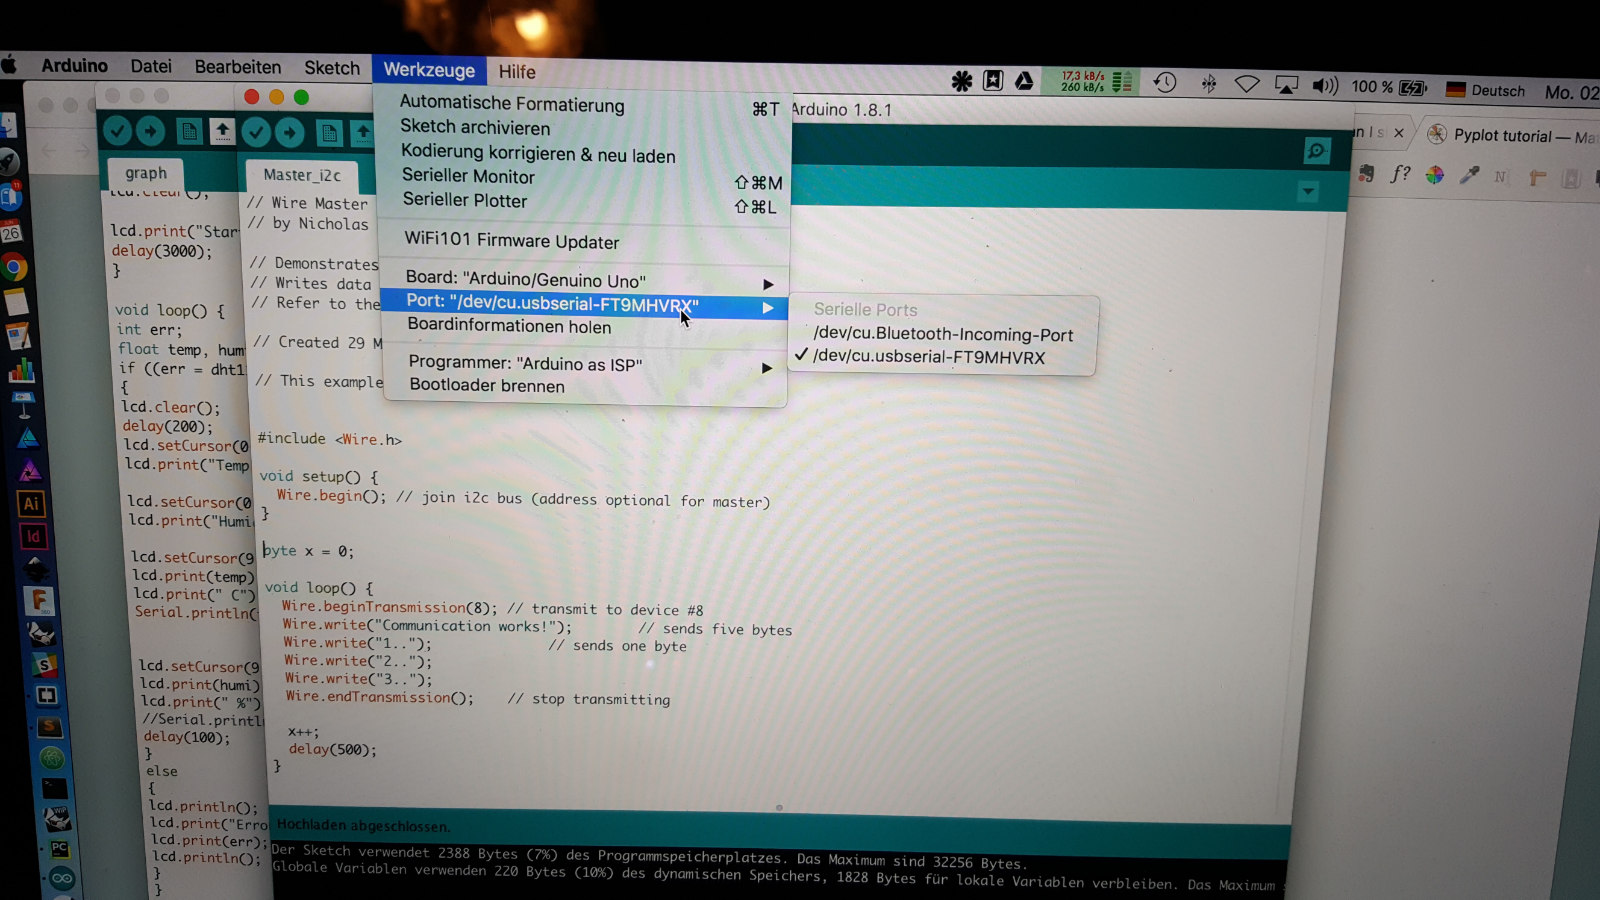Open Calendar from the Dock
Image resolution: width=1600 pixels, height=900 pixels.
[11, 232]
